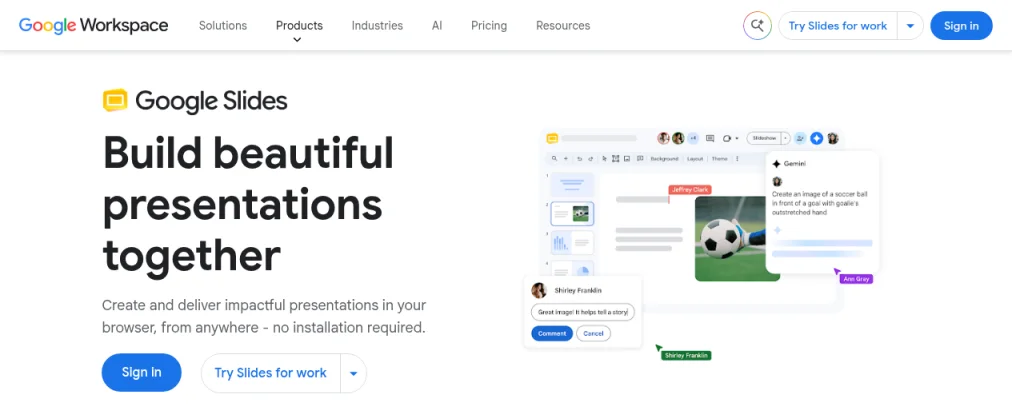Image resolution: width=1012 pixels, height=420 pixels.
Task: Click comment field 'Great image! It helps tell a story'
Action: 583,312
